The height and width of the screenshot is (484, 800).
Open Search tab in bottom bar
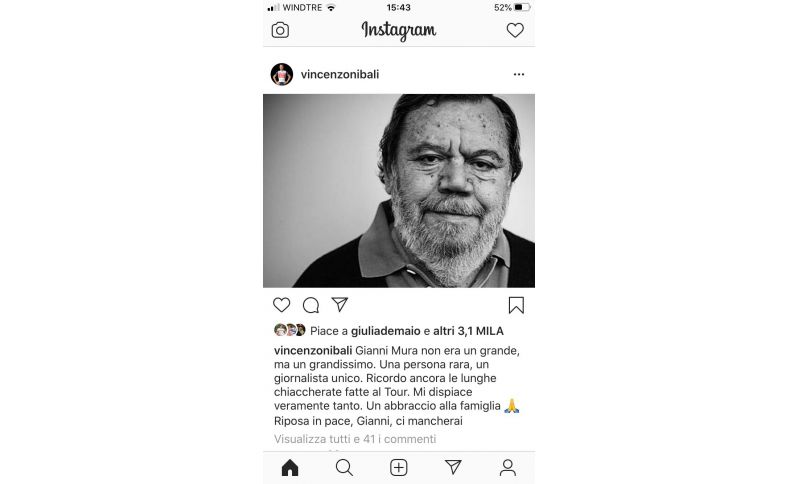344,467
